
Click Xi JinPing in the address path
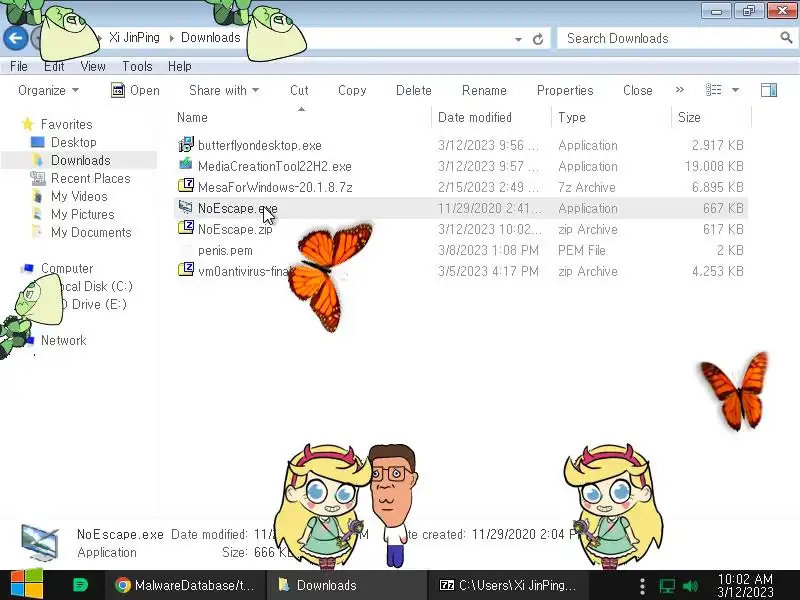(x=134, y=38)
